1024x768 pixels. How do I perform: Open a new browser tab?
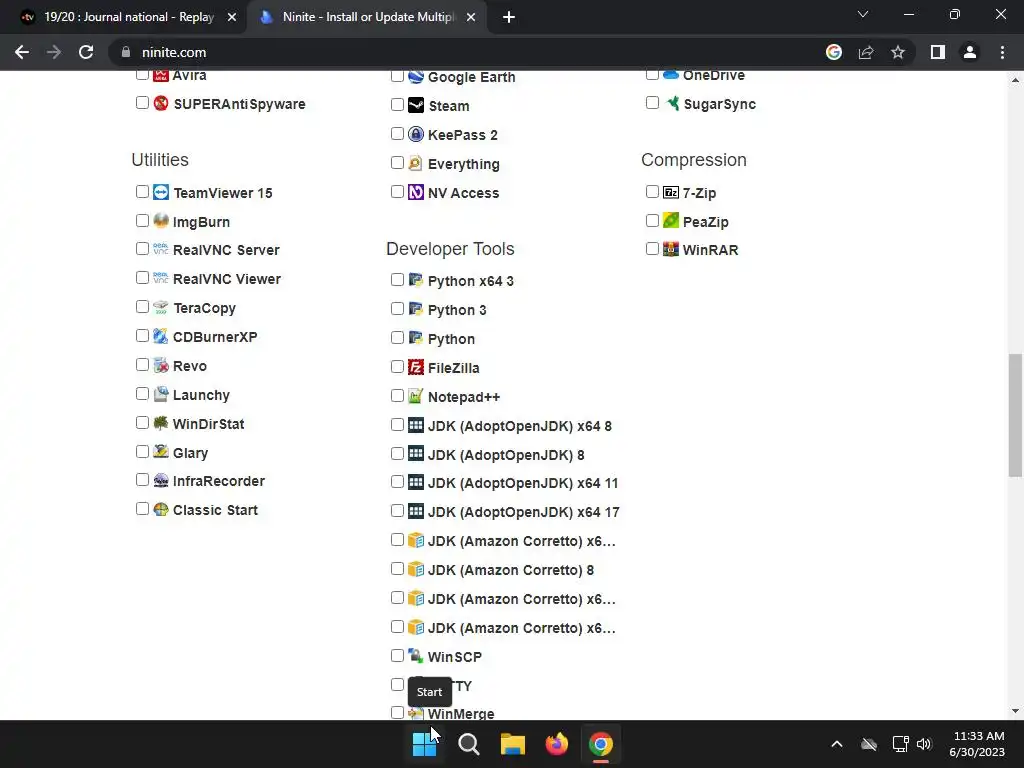coord(509,17)
